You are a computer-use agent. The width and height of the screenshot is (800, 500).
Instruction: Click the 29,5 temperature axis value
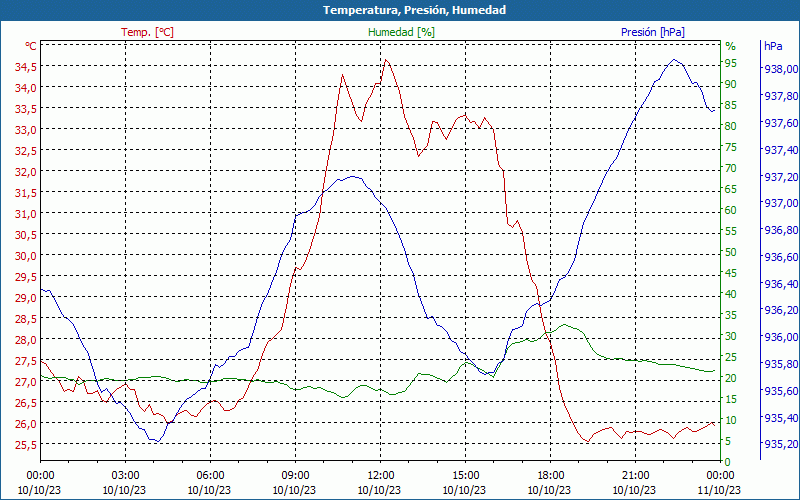pos(24,277)
